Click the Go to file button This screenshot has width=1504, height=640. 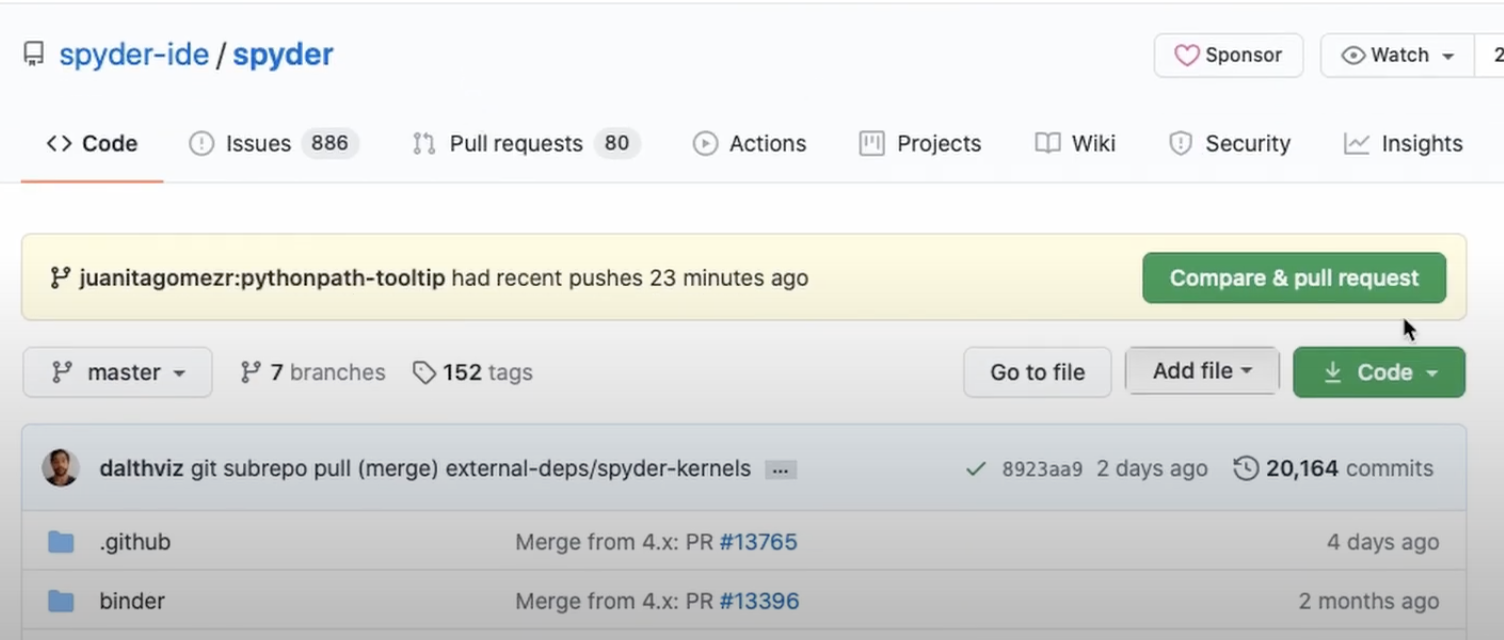coord(1037,373)
